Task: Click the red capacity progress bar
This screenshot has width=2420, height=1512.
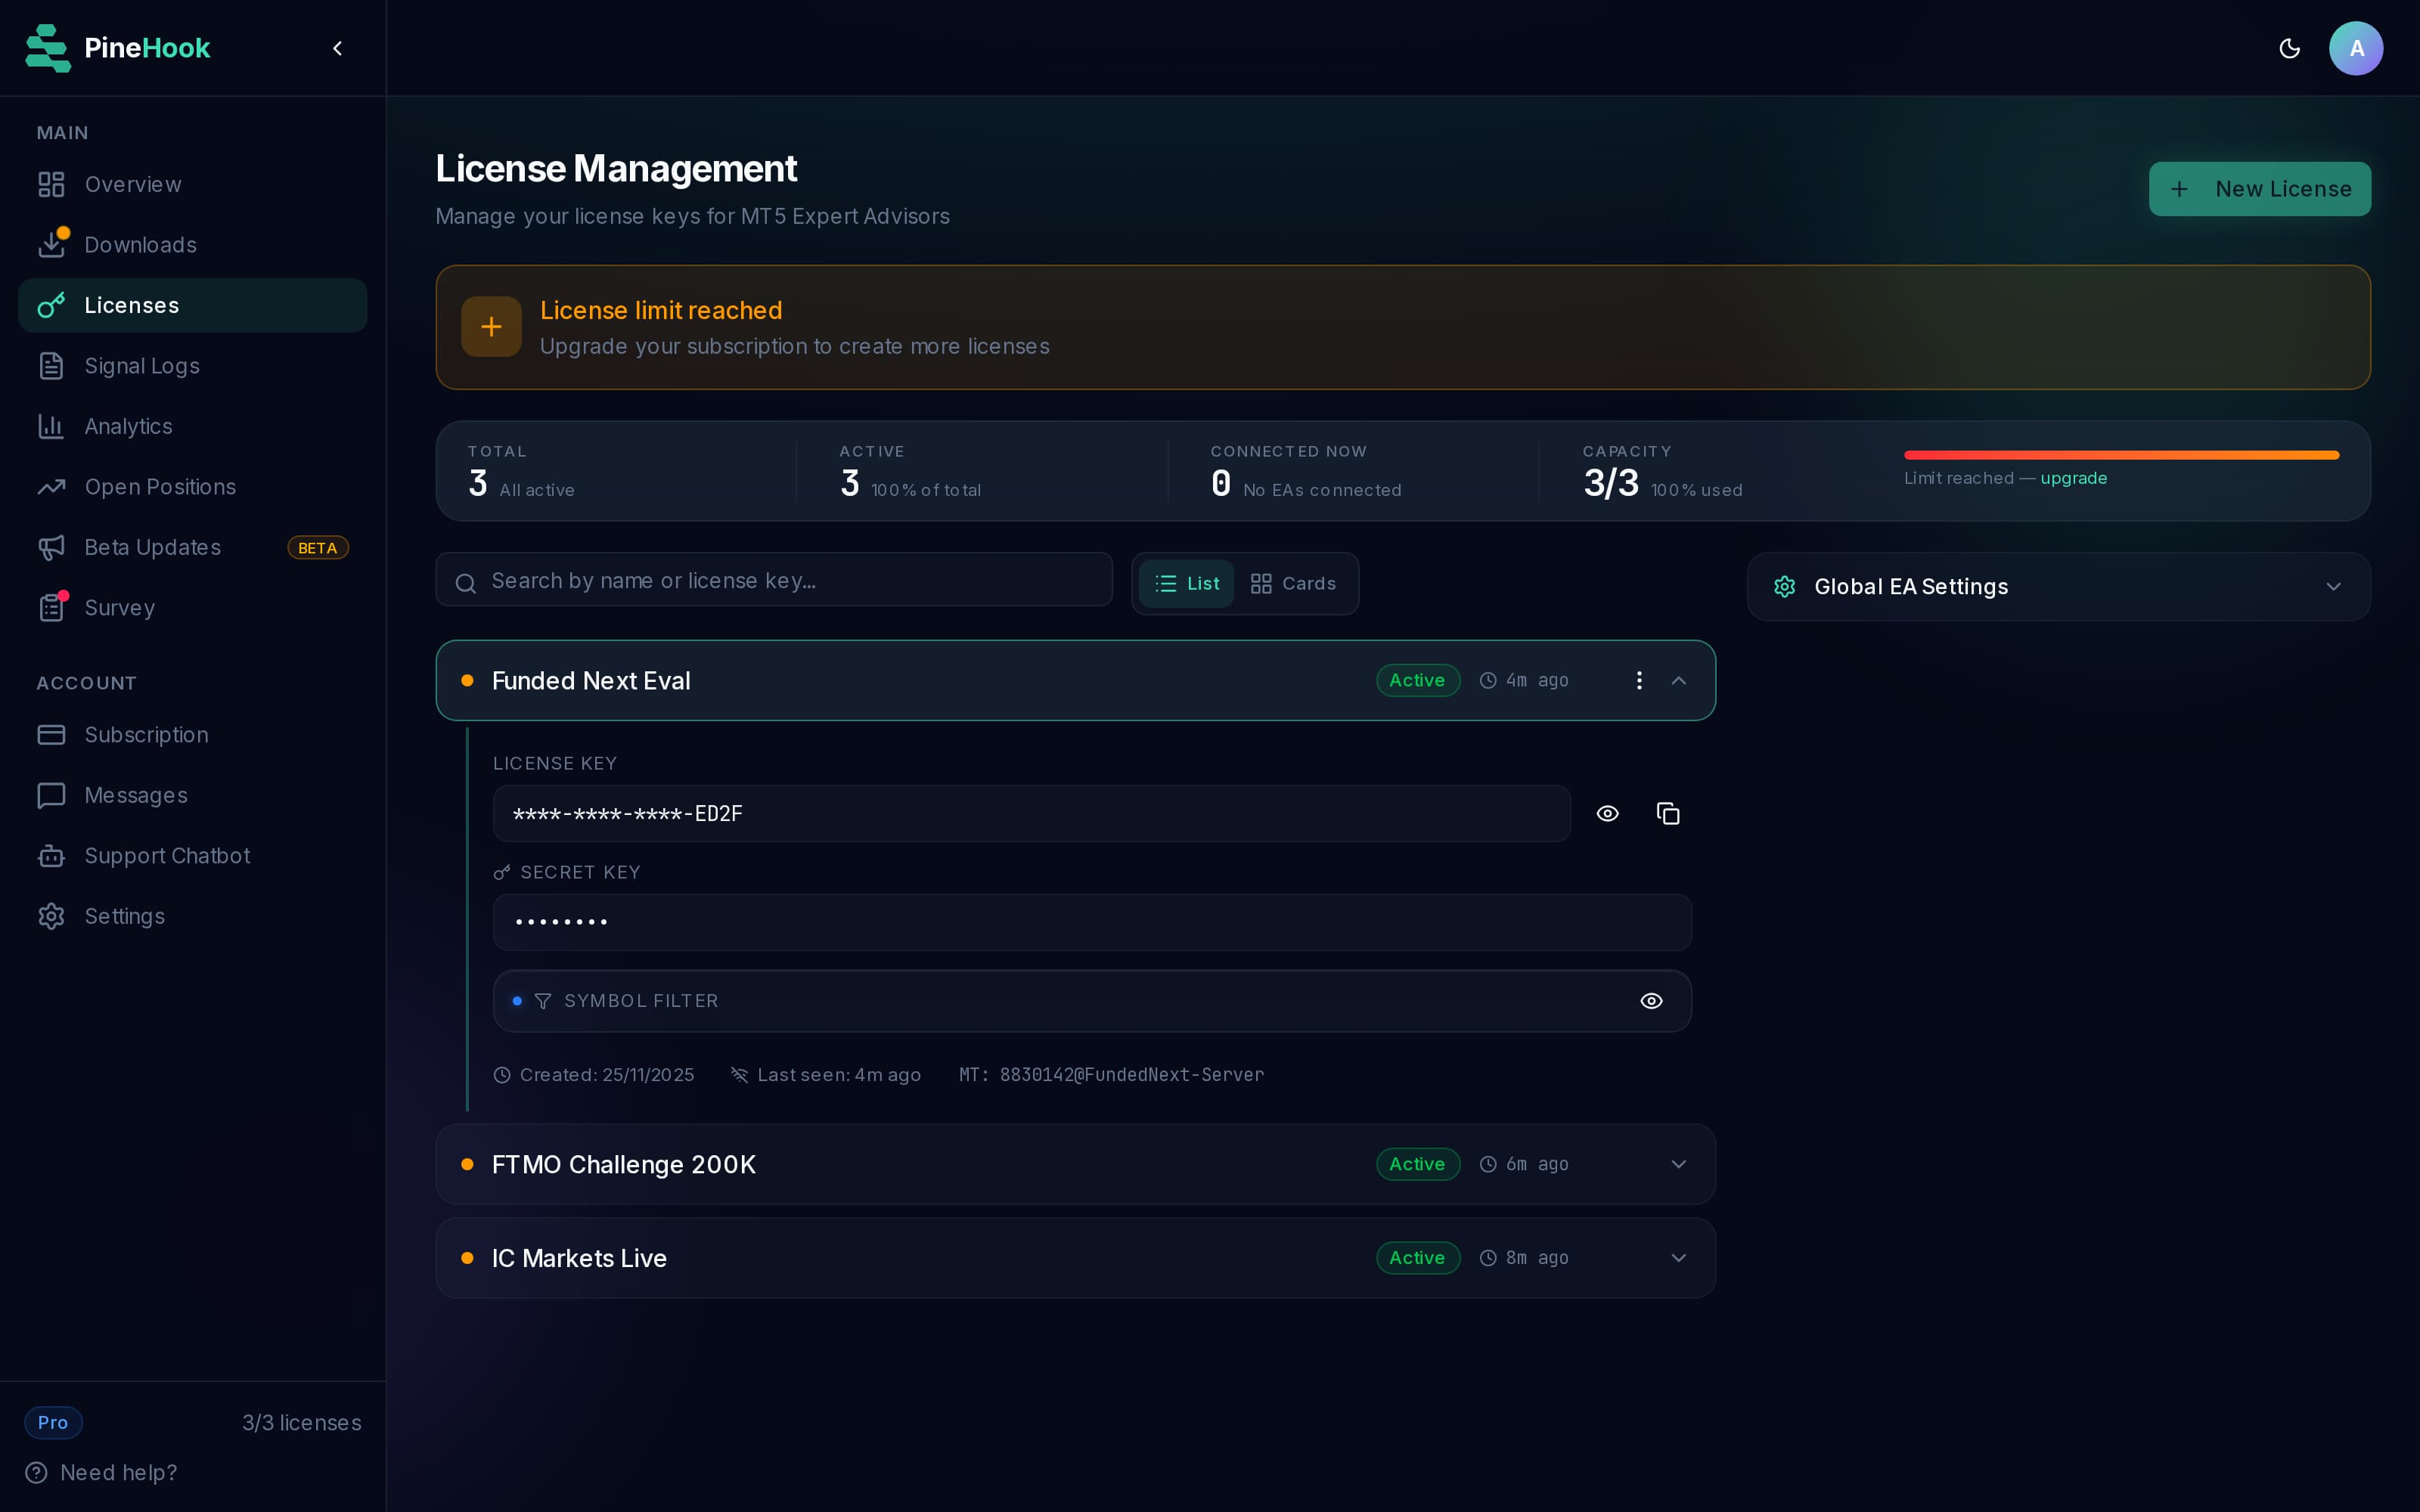Action: coord(2121,455)
